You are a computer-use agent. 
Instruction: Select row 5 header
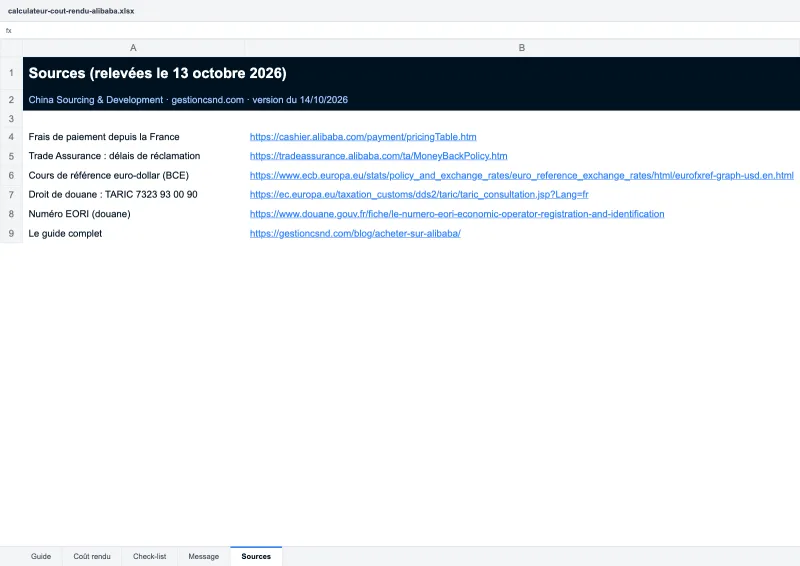point(11,156)
